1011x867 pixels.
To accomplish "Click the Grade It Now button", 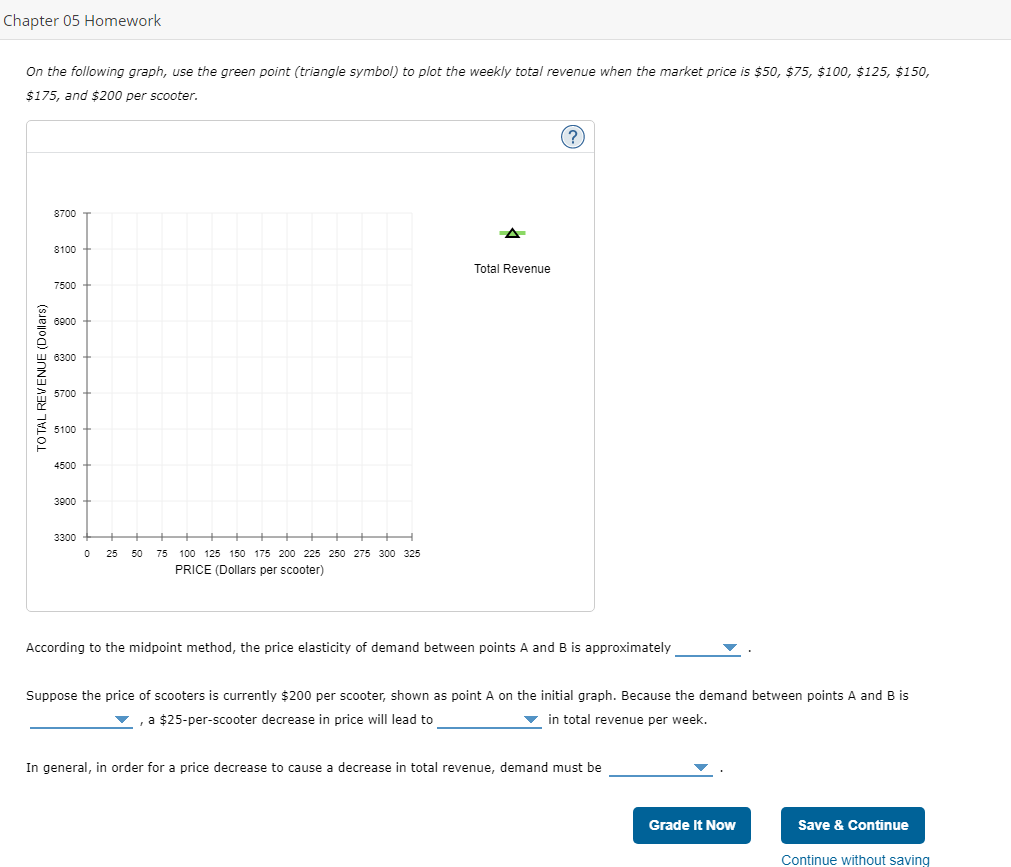I will point(691,825).
